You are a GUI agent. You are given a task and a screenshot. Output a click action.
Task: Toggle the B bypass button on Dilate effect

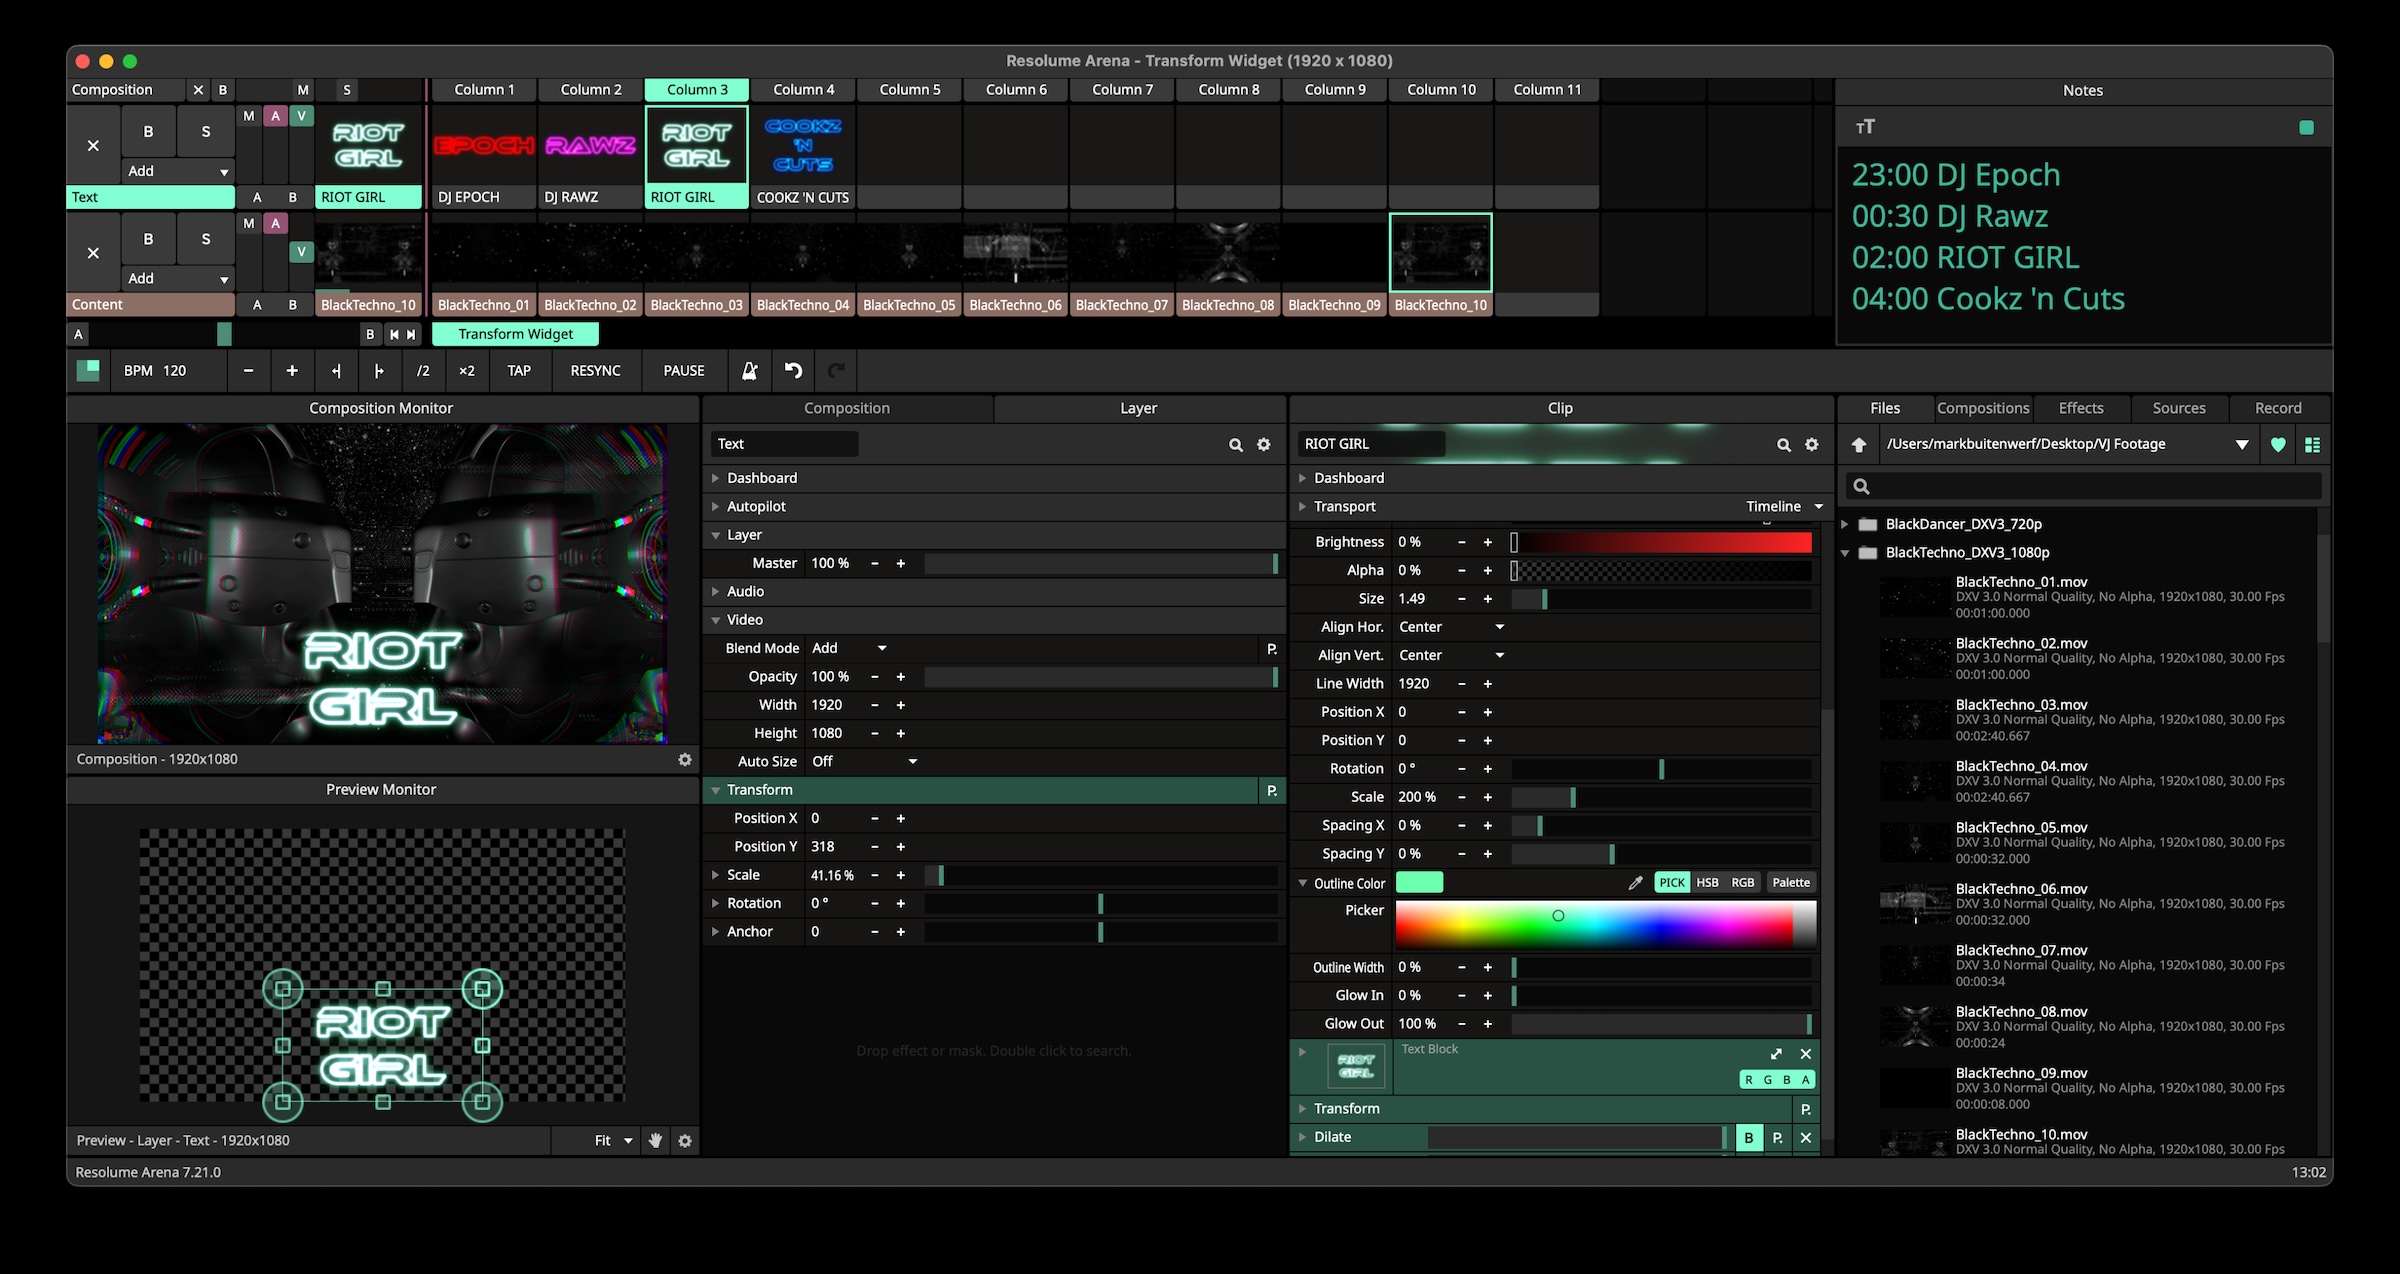click(1748, 1137)
